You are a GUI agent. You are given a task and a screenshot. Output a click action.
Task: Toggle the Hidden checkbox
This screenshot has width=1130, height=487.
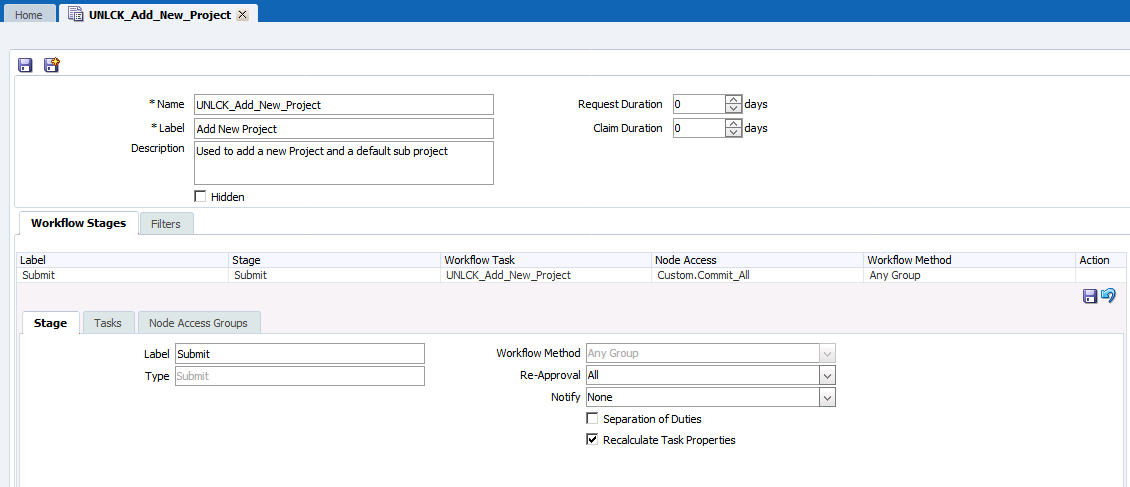tap(200, 197)
